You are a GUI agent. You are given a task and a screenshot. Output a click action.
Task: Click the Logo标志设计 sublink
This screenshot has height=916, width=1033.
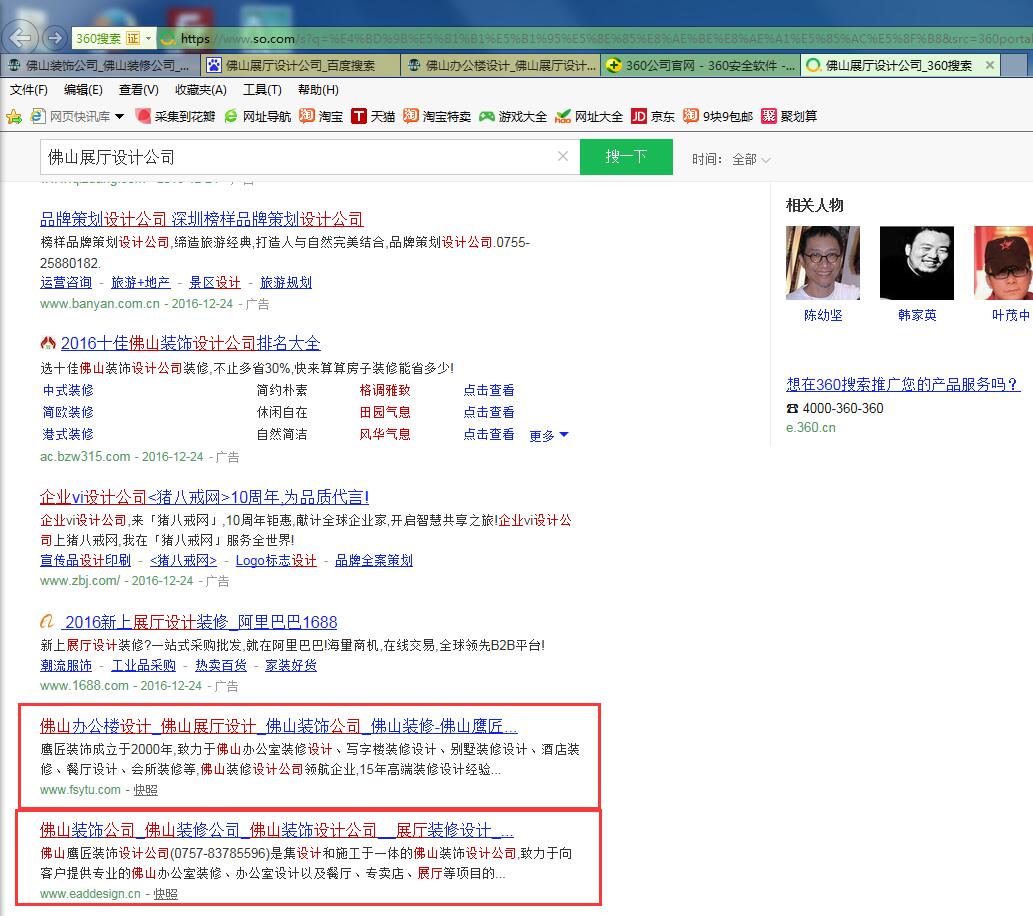tap(276, 561)
